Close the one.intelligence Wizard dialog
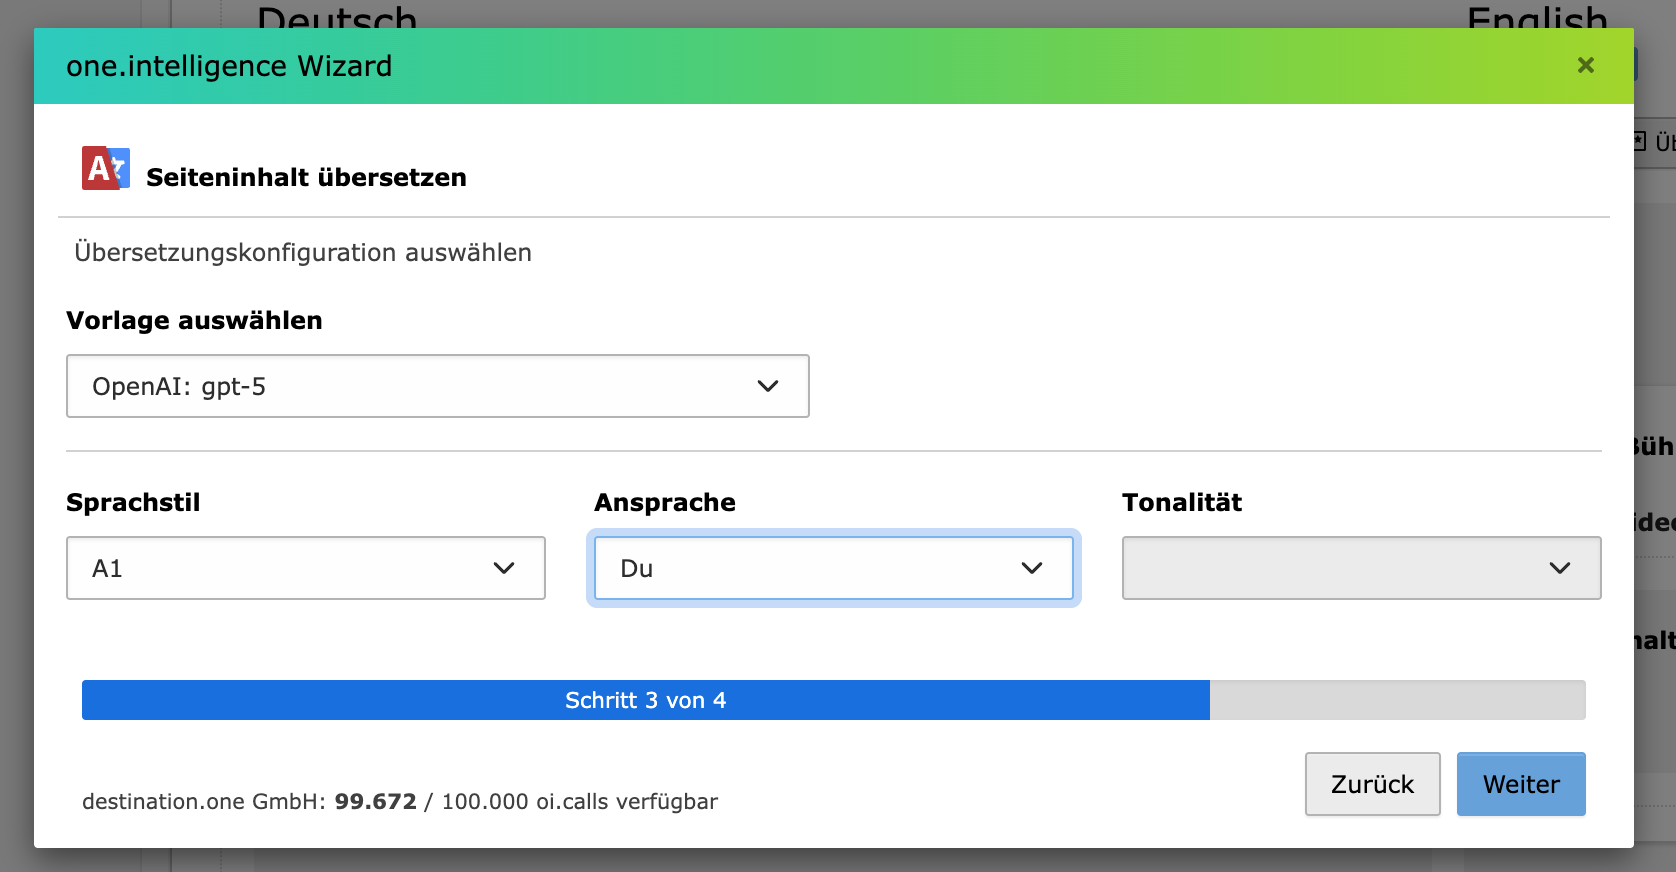1676x872 pixels. tap(1585, 65)
